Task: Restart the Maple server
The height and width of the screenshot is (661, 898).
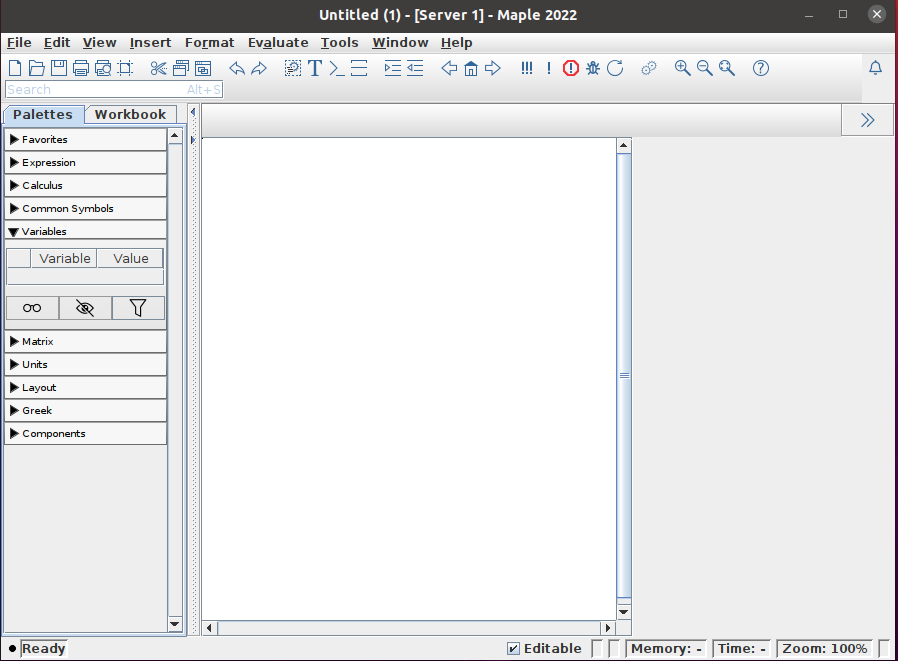Action: click(614, 68)
